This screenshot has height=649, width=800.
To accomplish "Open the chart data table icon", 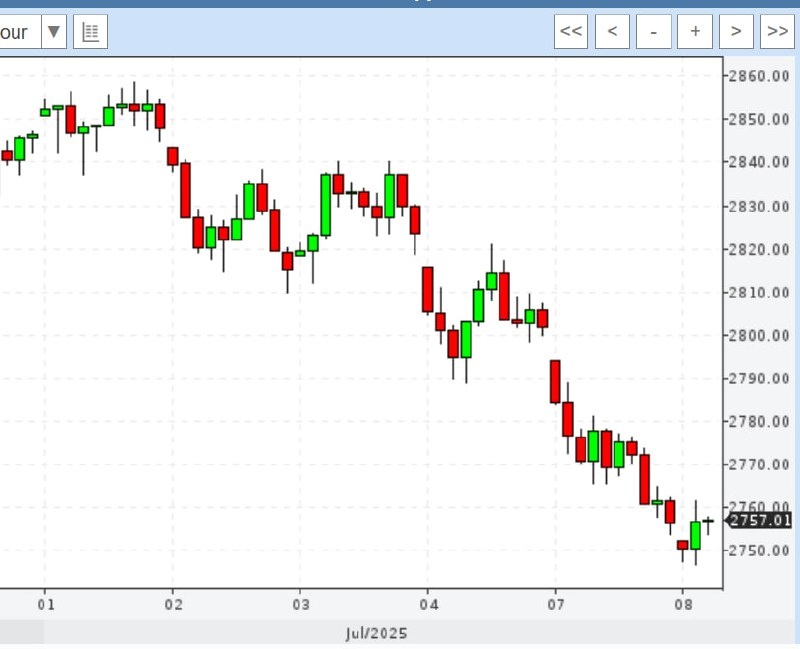I will pos(90,32).
